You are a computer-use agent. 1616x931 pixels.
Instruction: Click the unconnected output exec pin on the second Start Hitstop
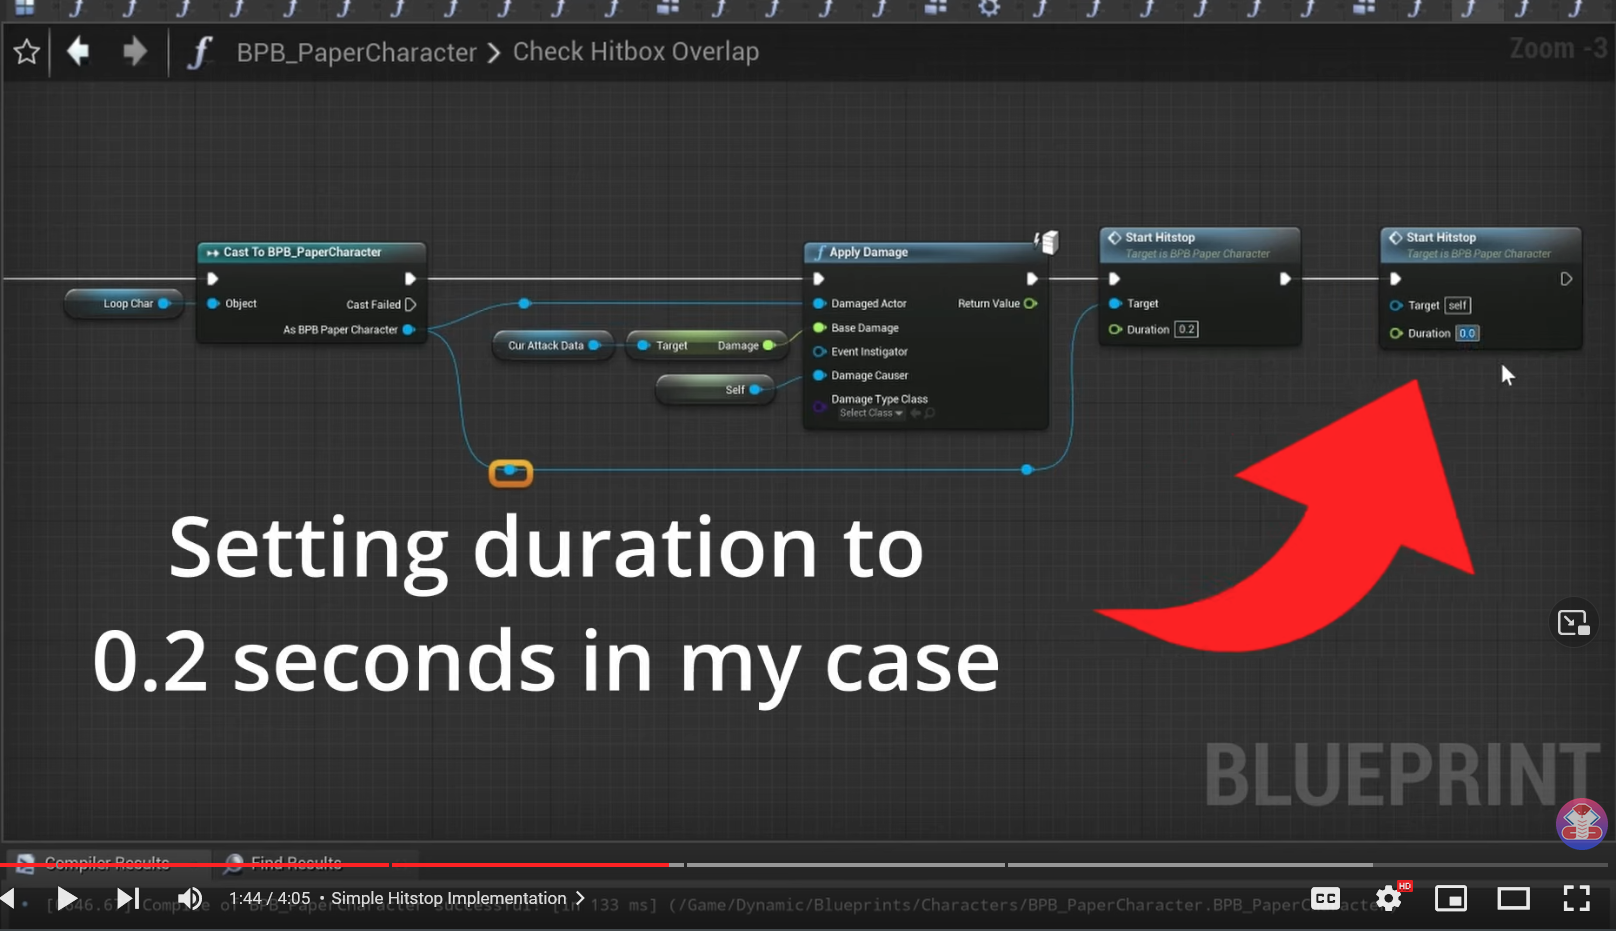click(1566, 279)
